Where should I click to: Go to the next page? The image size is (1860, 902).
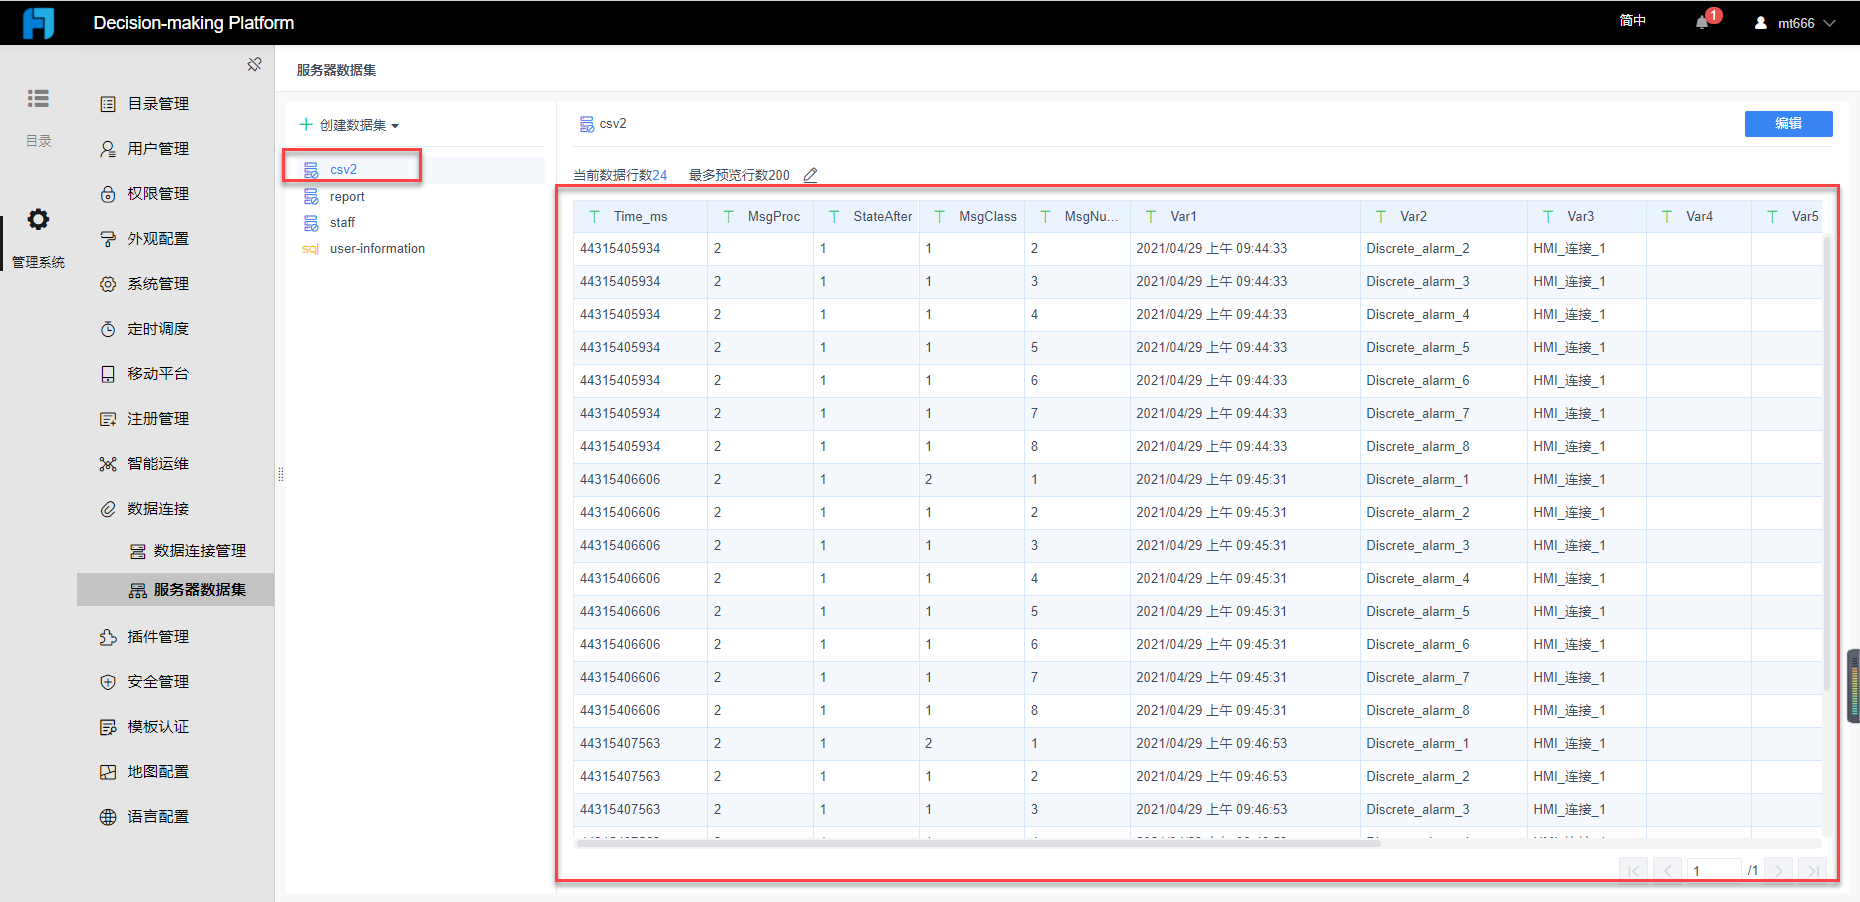(1778, 870)
